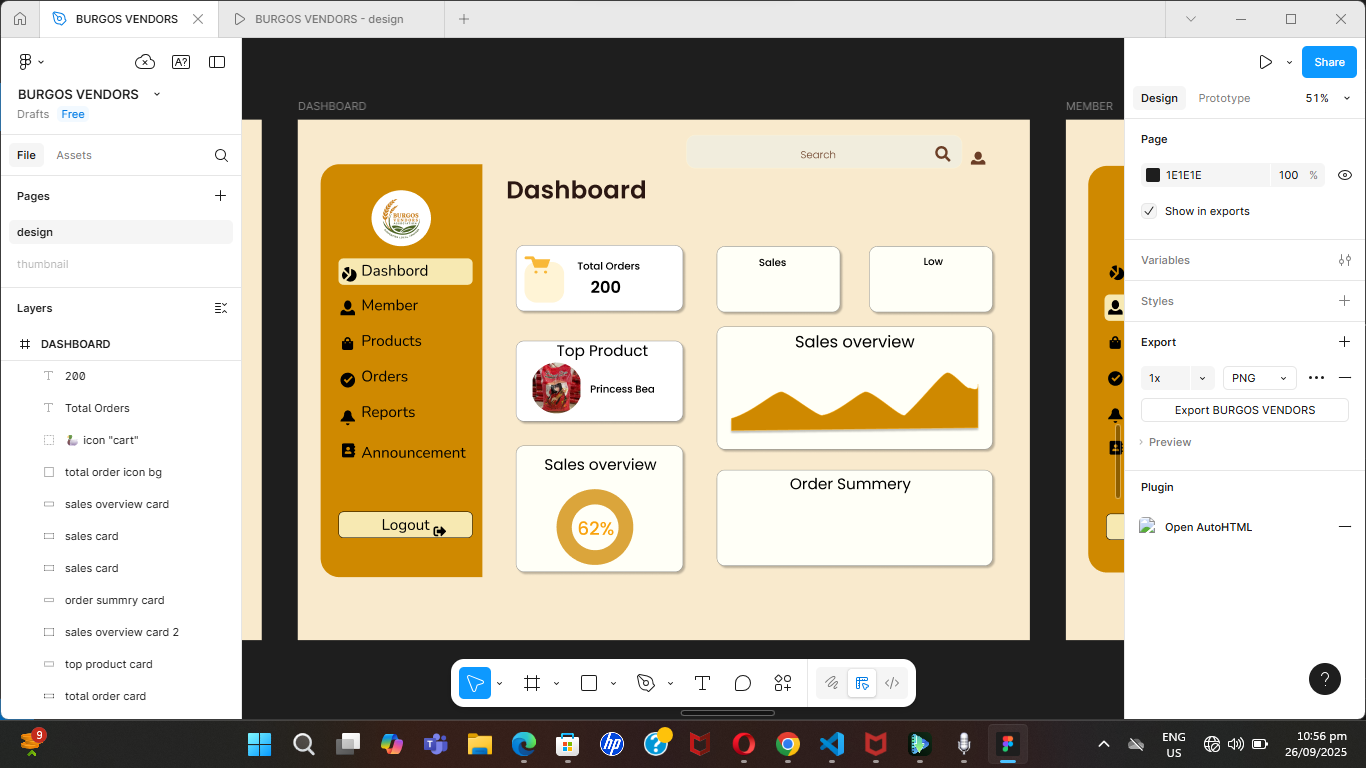1366x768 pixels.
Task: Click the search icon in File panel
Action: [x=221, y=155]
